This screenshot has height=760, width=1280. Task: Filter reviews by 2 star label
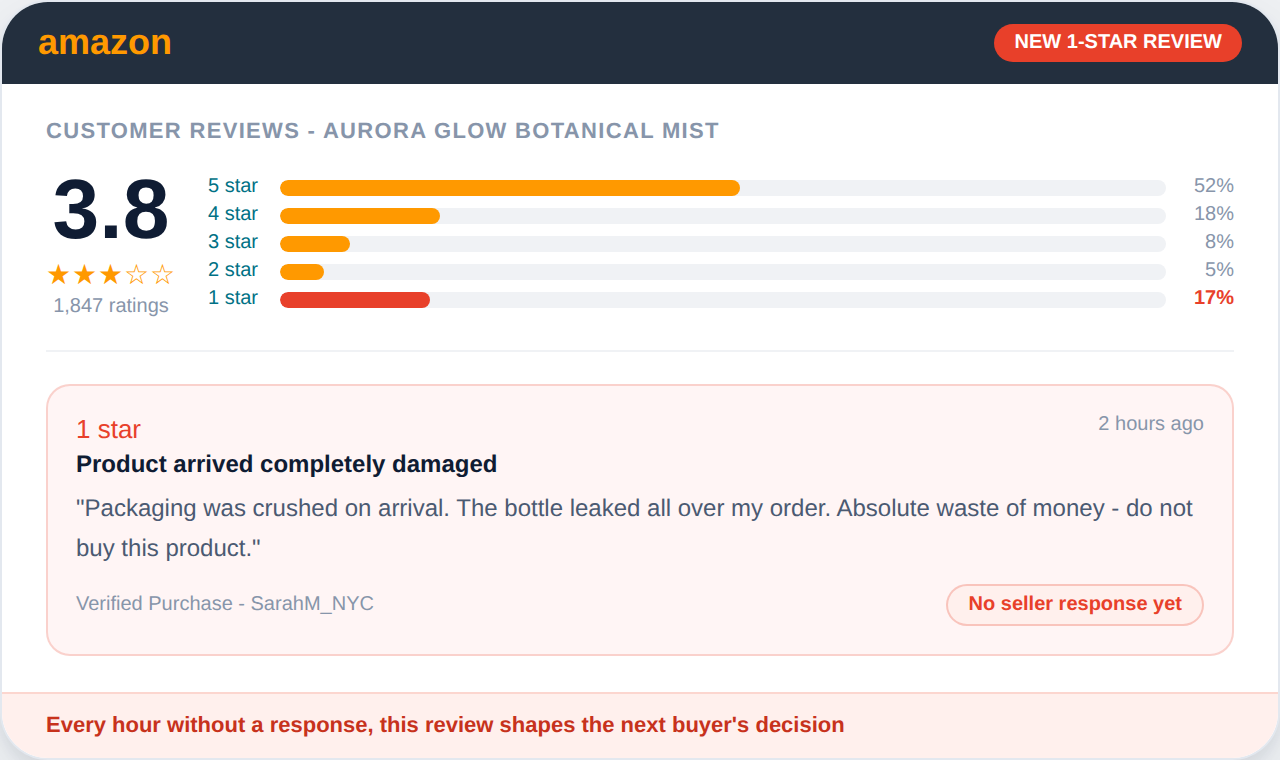point(233,270)
